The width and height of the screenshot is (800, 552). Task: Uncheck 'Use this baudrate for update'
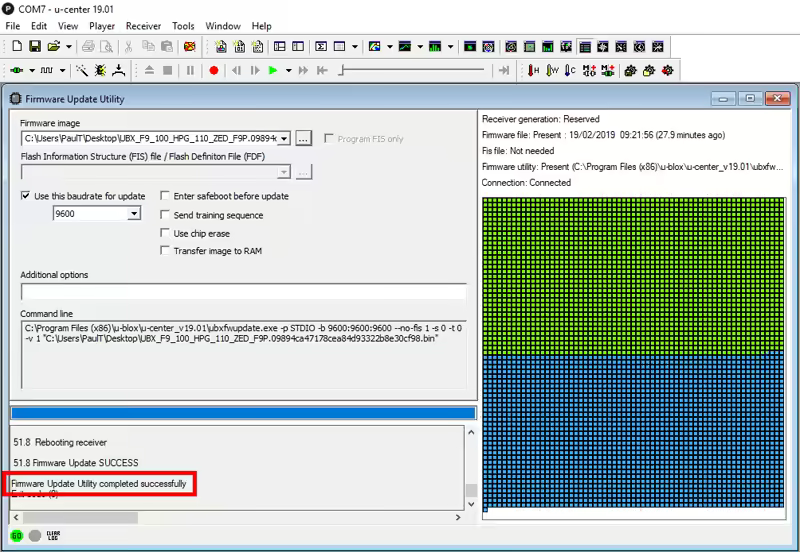pos(26,196)
